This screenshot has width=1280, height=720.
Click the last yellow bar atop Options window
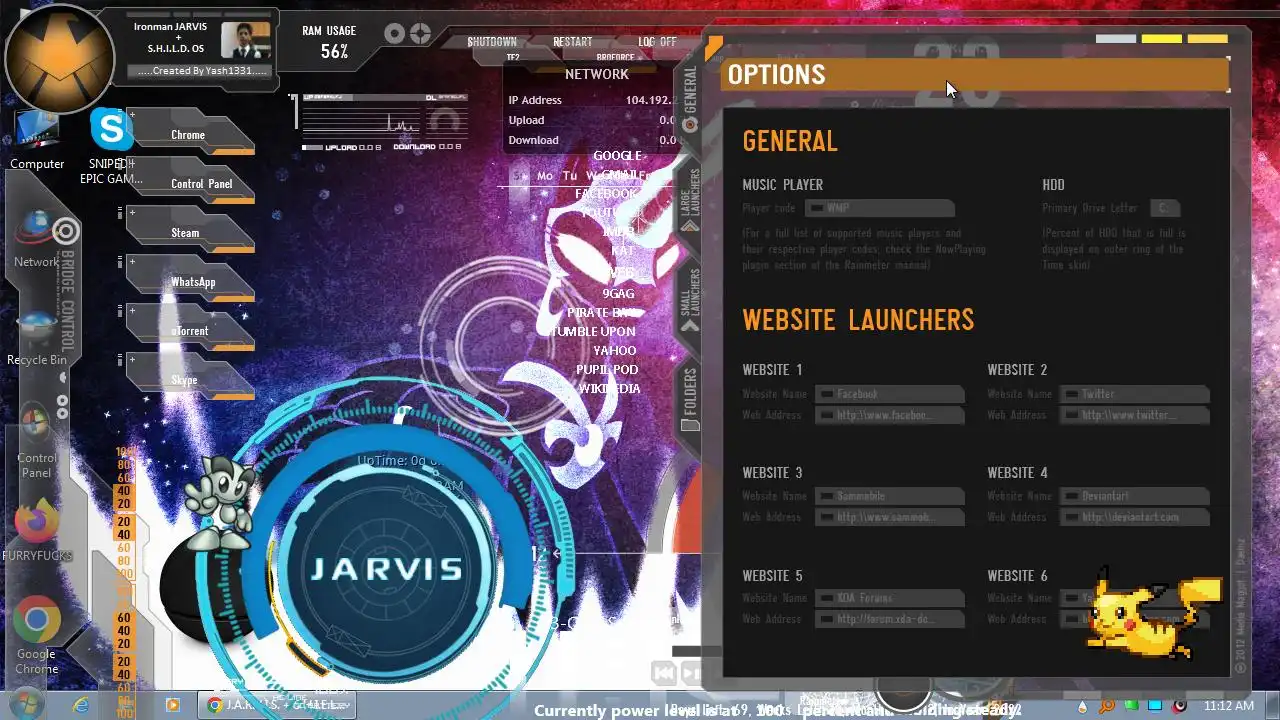[1208, 39]
